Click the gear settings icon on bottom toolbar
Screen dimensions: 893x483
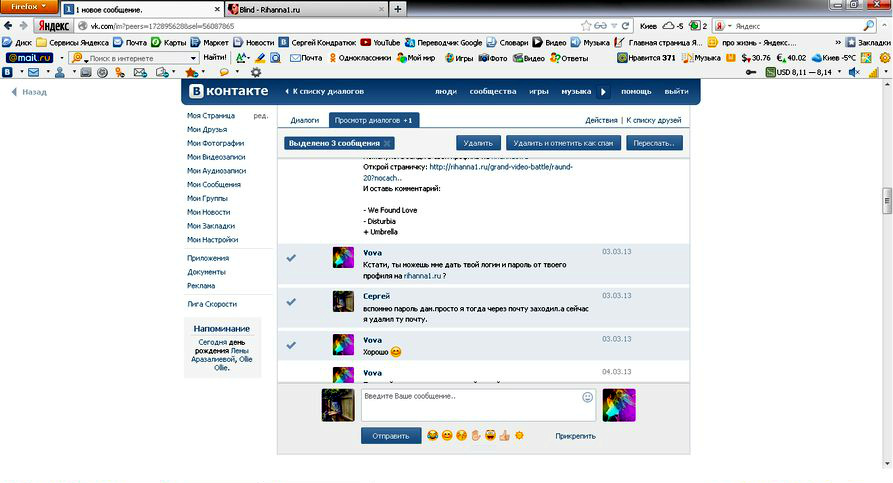pyautogui.click(x=256, y=72)
